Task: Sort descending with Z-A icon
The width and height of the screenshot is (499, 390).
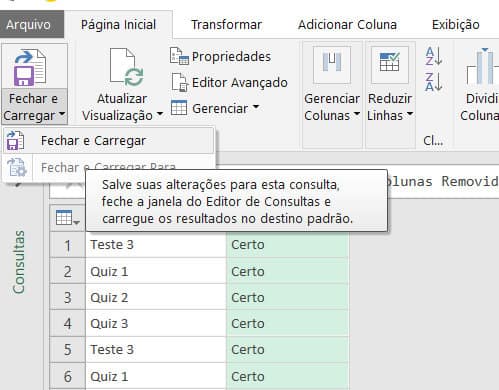Action: click(434, 82)
